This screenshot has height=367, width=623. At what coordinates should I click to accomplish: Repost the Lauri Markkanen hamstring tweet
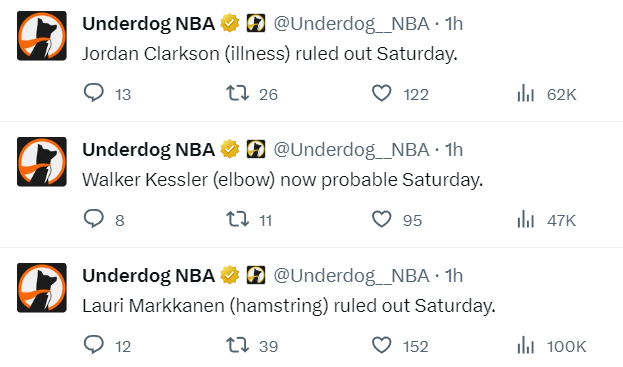238,345
